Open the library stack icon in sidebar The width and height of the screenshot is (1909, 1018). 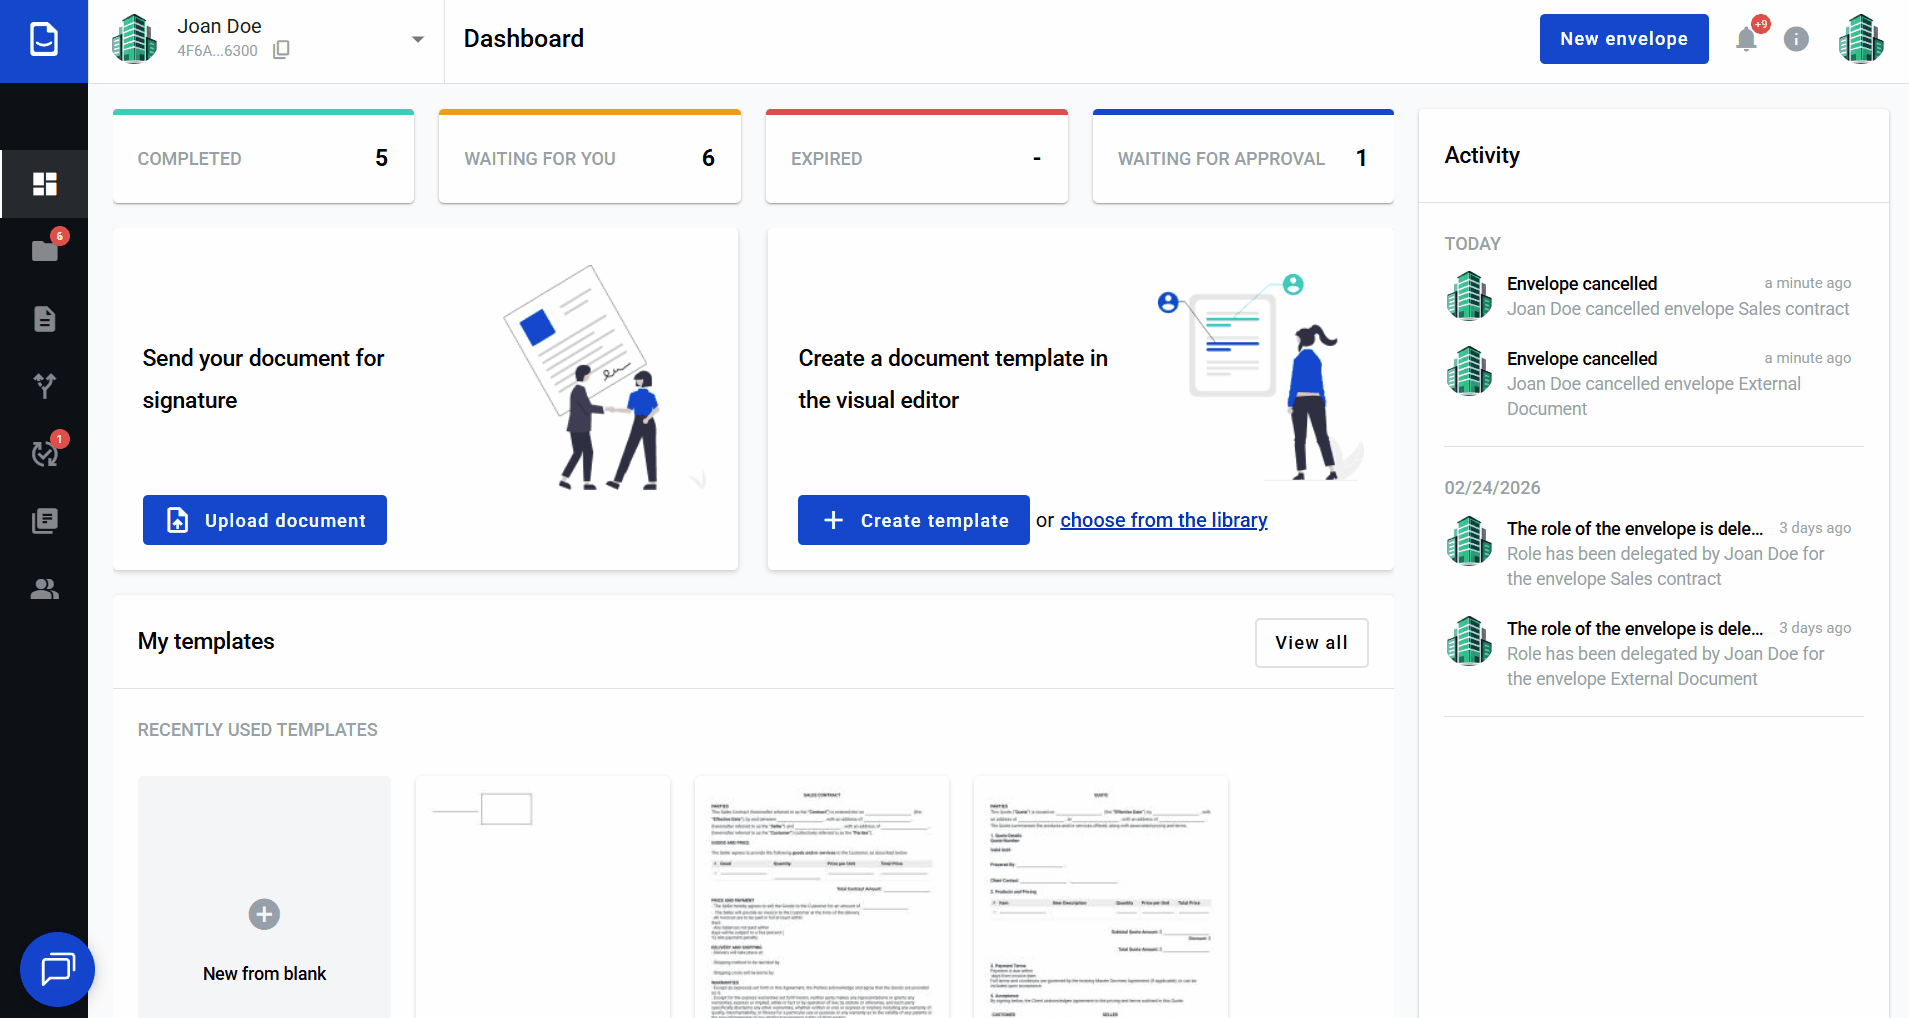[44, 521]
